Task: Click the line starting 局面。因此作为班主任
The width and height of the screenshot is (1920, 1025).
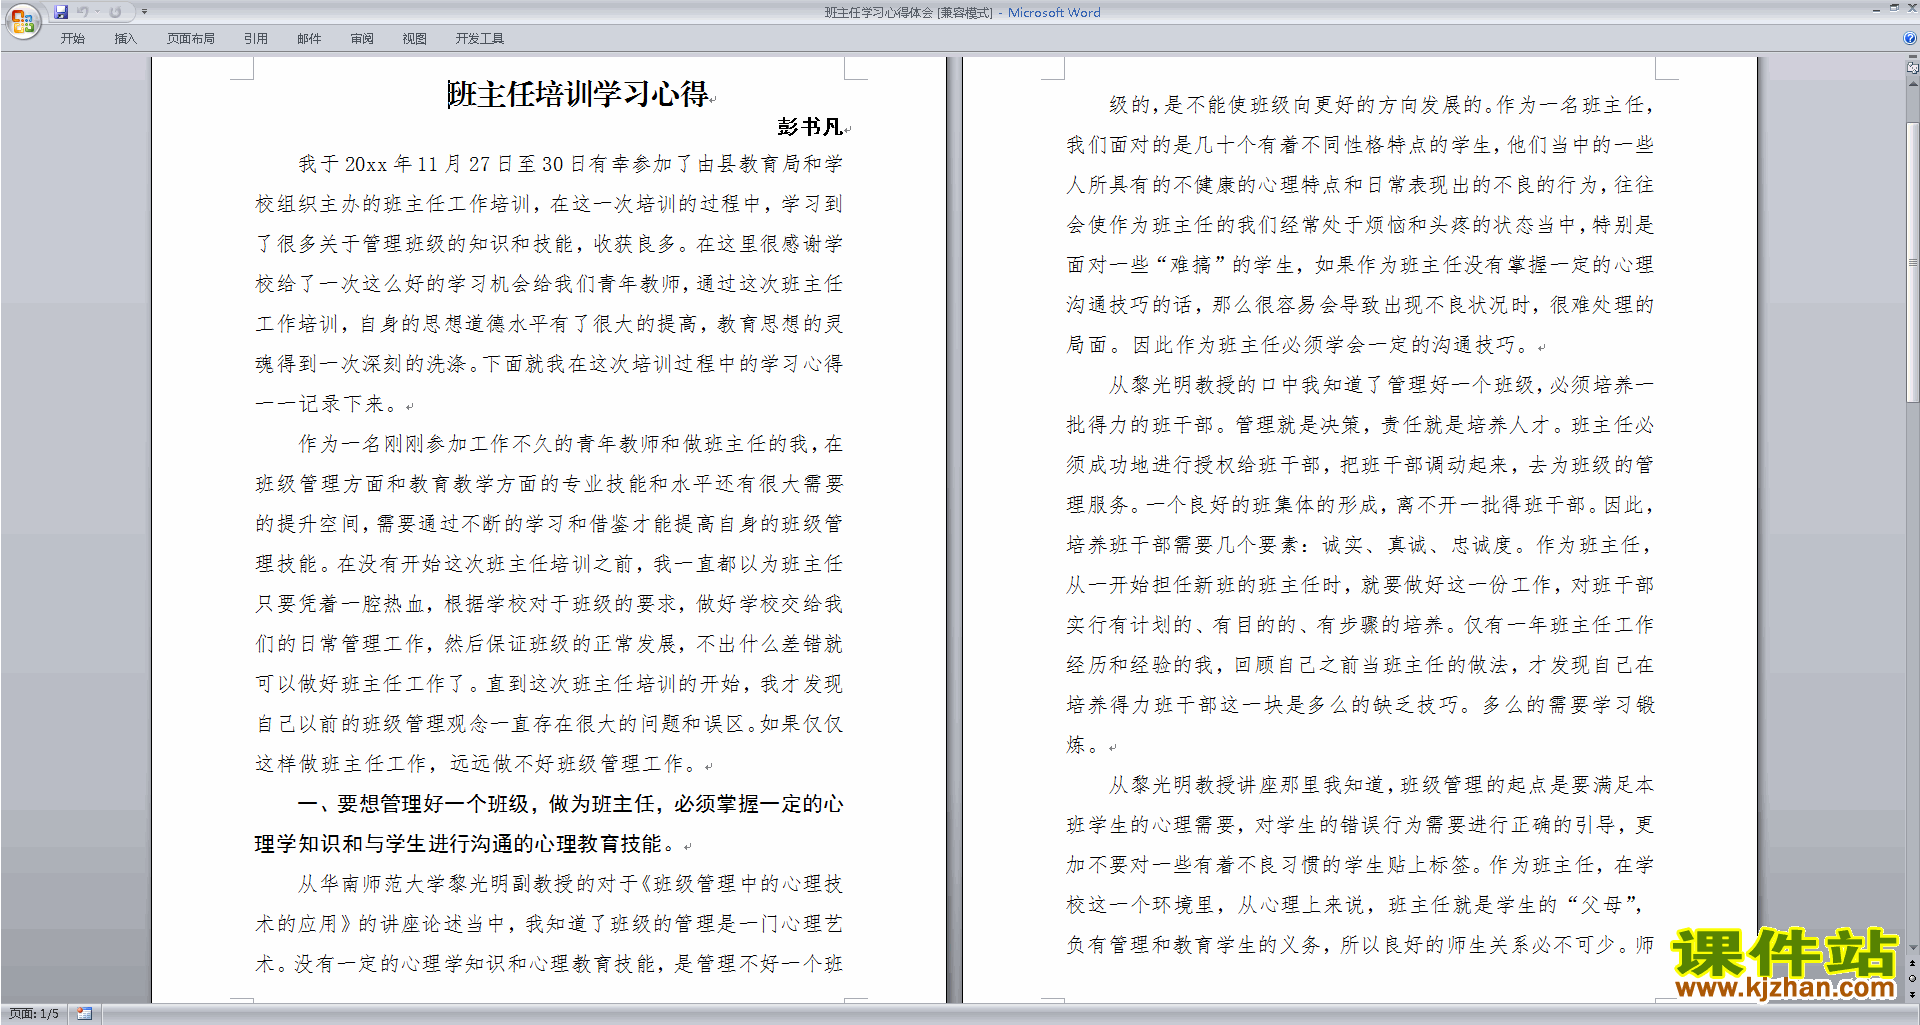Action: pos(1299,344)
